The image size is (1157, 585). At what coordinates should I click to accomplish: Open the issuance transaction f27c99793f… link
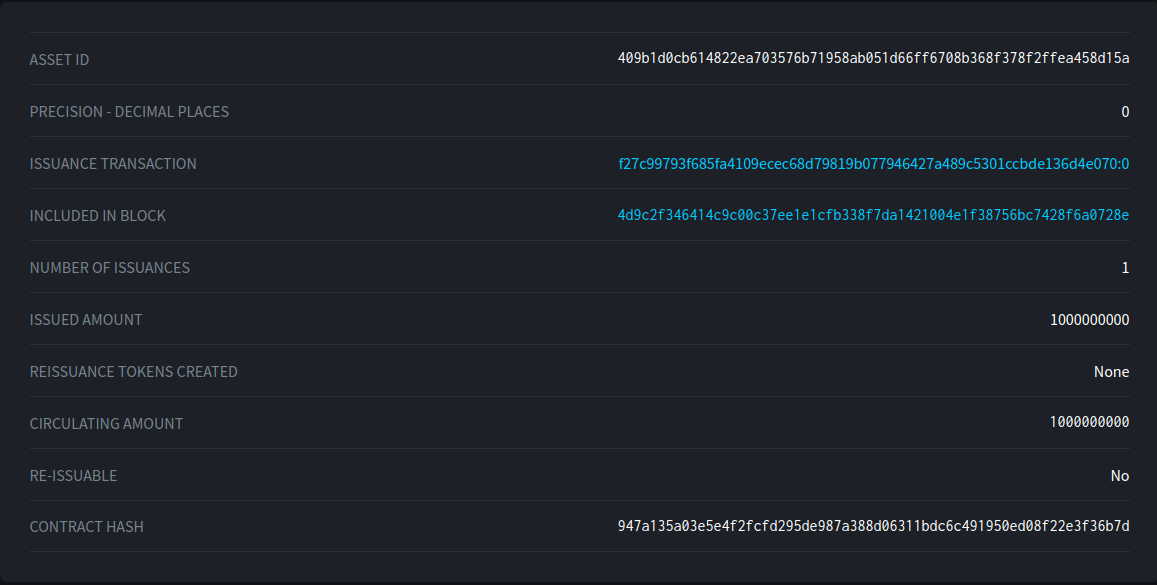tap(873, 164)
